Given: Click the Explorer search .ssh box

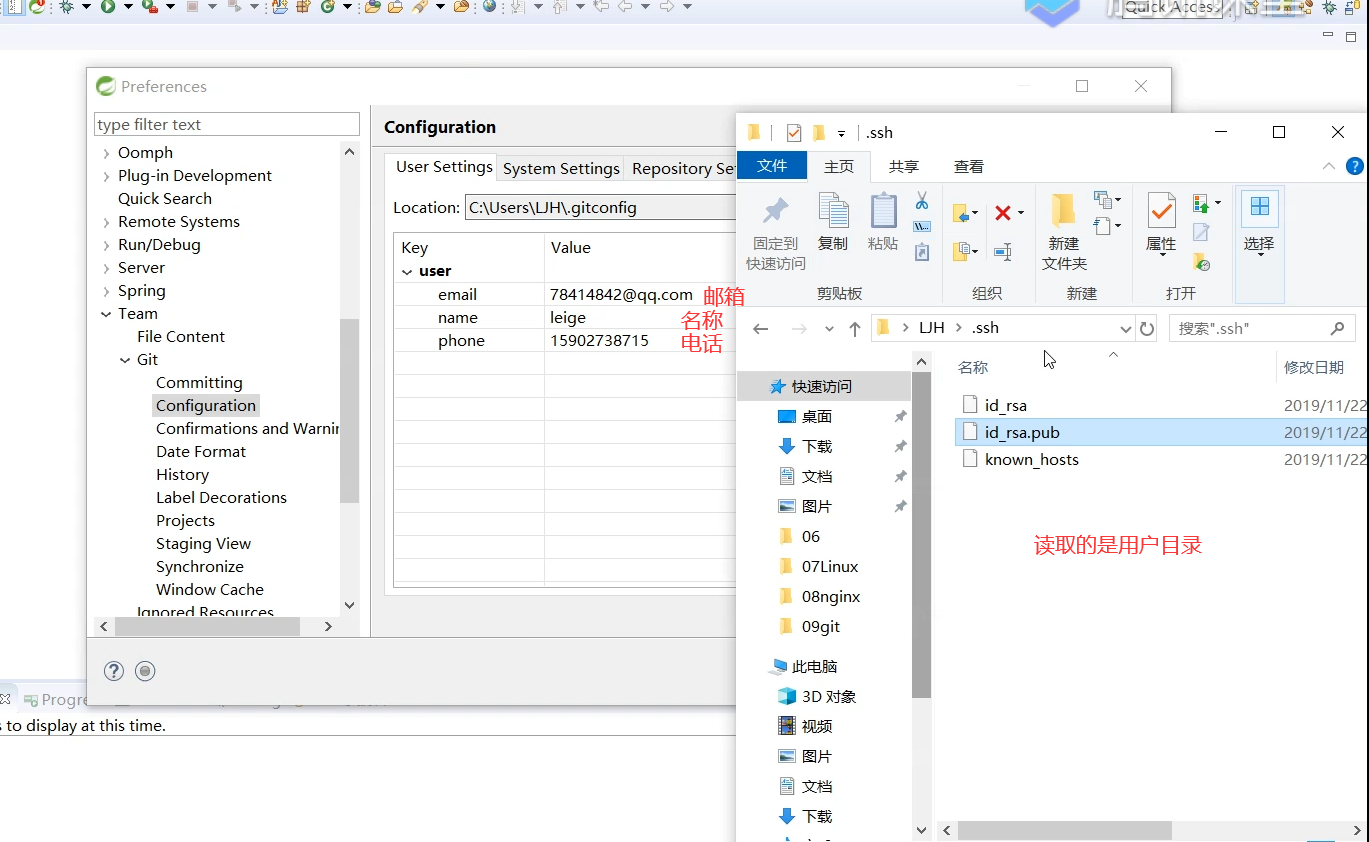Looking at the screenshot, I should pos(1261,328).
